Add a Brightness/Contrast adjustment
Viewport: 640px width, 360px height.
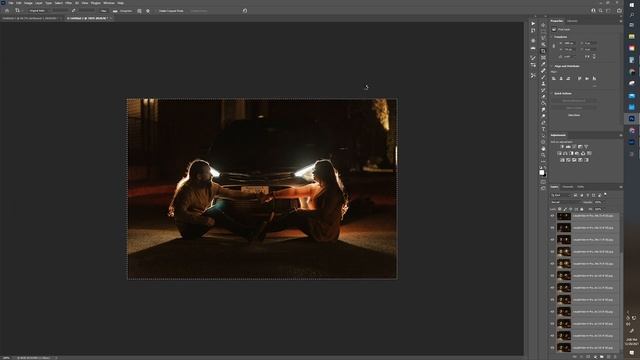(x=562, y=146)
